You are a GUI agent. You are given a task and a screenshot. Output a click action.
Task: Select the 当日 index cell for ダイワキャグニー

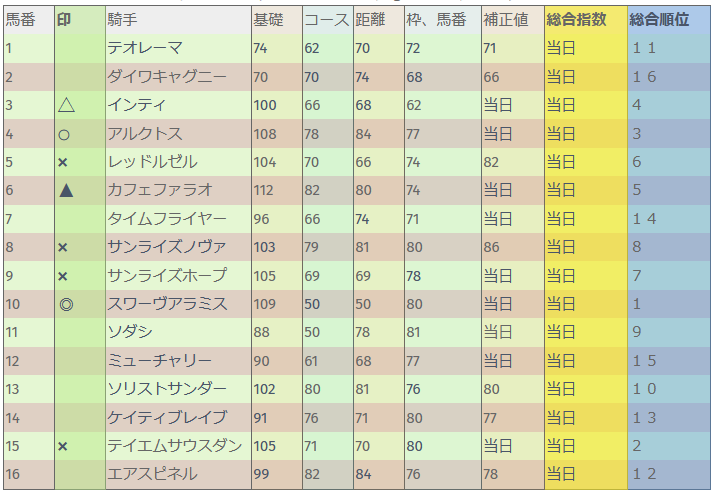[x=561, y=77]
